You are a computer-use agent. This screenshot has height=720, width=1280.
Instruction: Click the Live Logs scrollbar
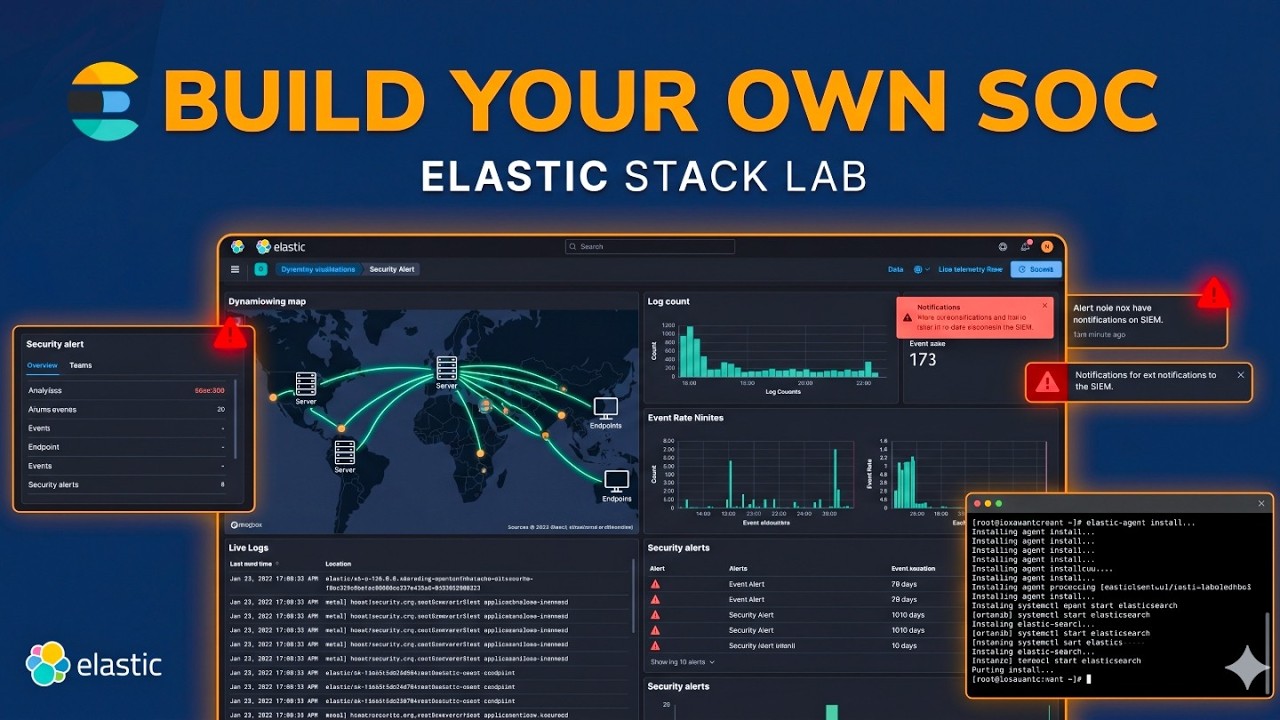click(x=634, y=595)
